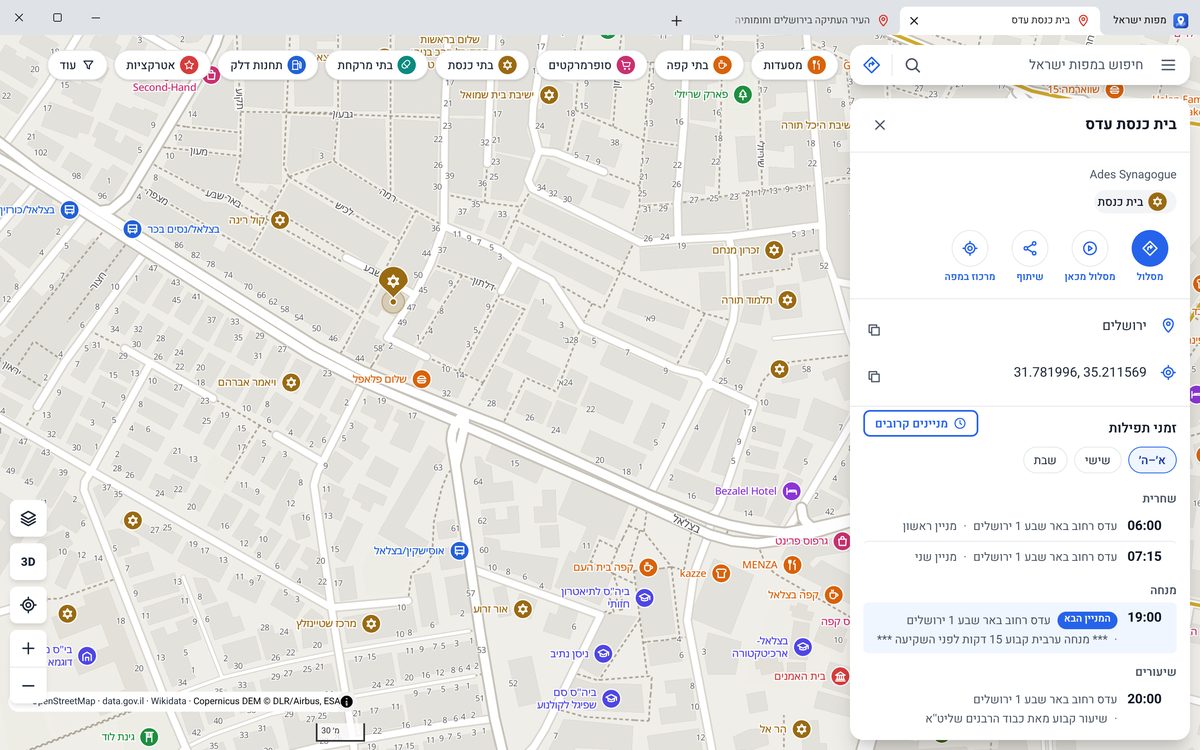Click the MENZA restaurant marker

[x=792, y=564]
